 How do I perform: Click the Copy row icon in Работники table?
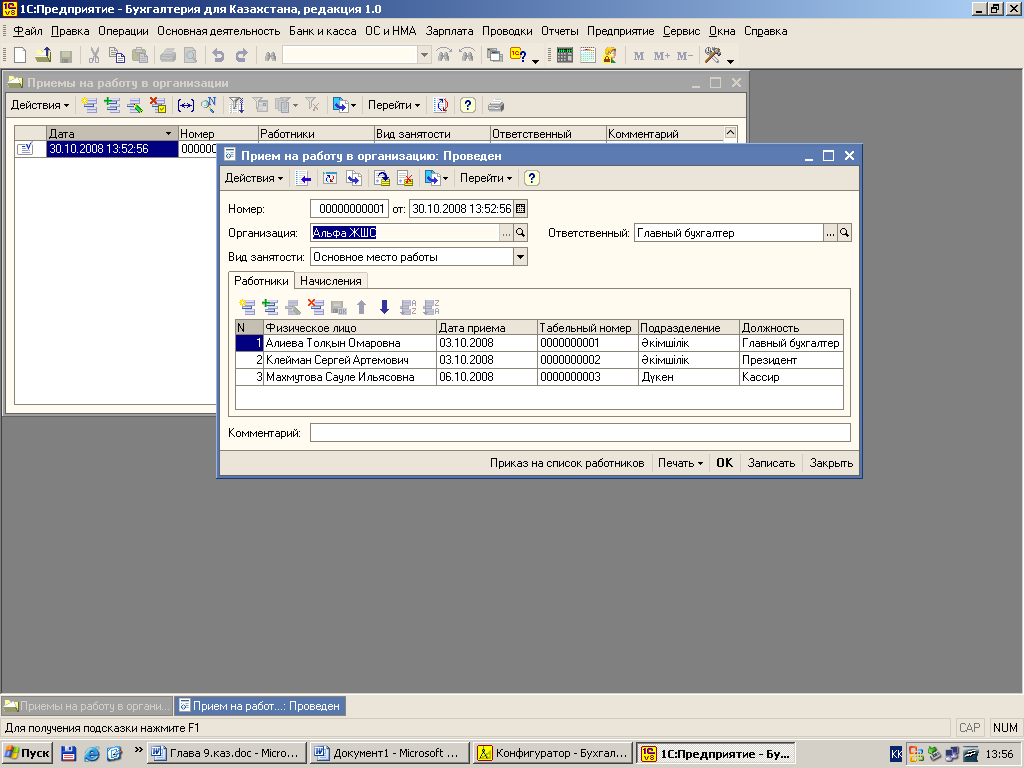click(x=270, y=307)
